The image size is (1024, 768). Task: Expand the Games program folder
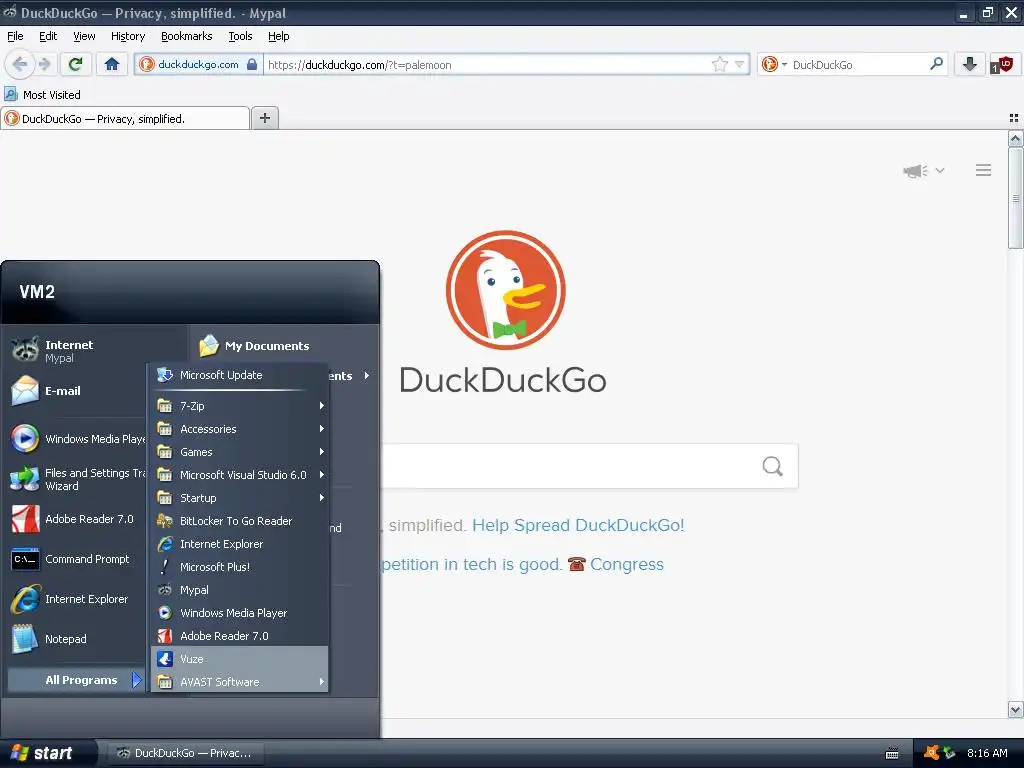point(239,452)
